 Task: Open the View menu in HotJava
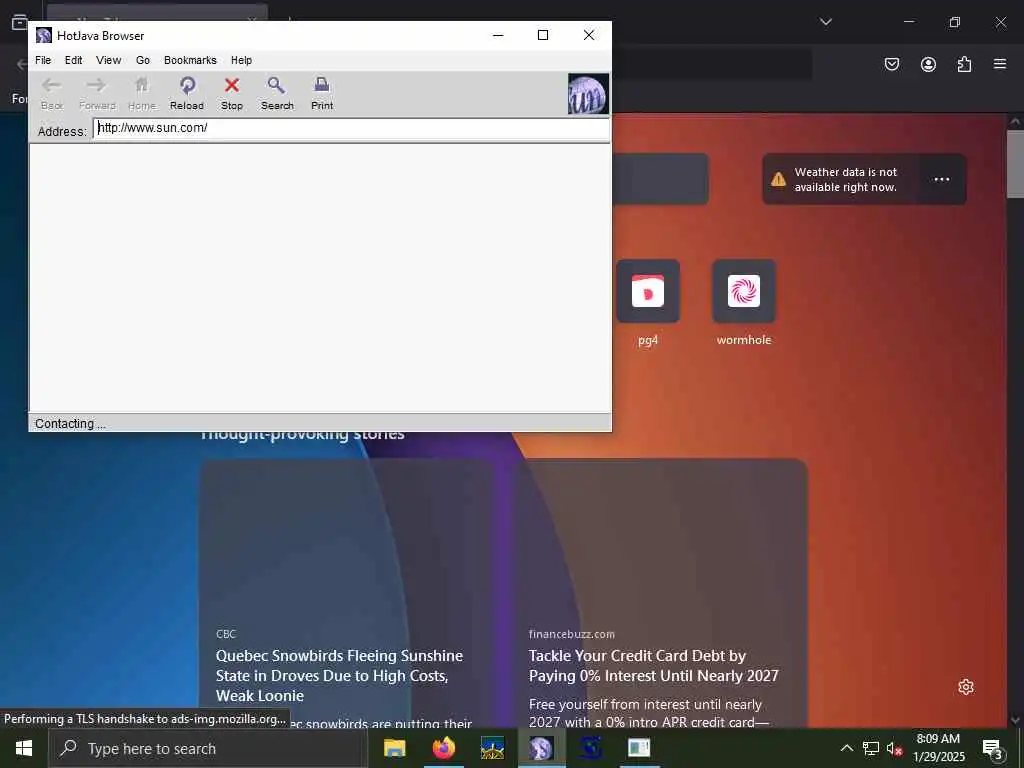tap(108, 60)
